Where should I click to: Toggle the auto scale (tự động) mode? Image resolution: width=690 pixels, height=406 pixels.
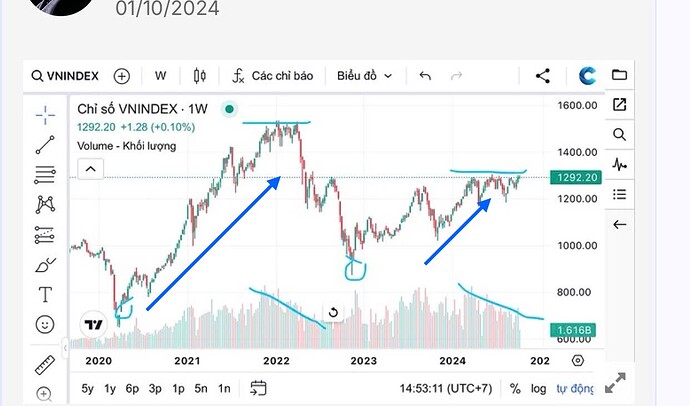575,388
